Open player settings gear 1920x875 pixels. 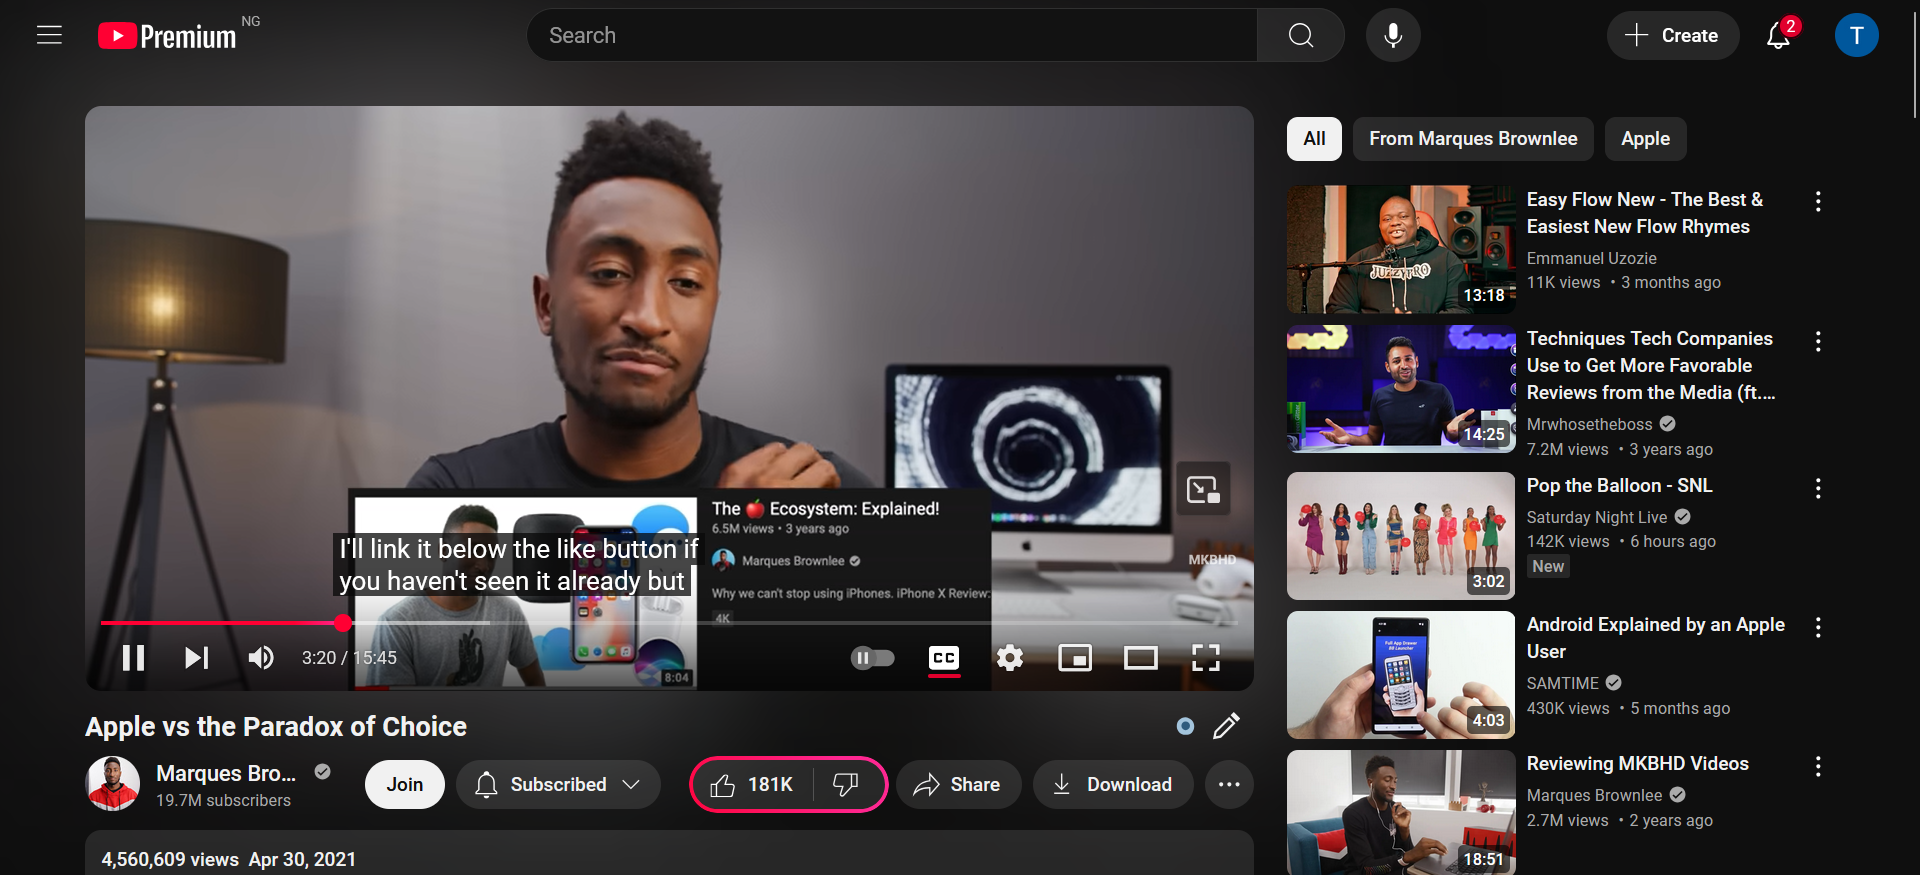click(1010, 657)
